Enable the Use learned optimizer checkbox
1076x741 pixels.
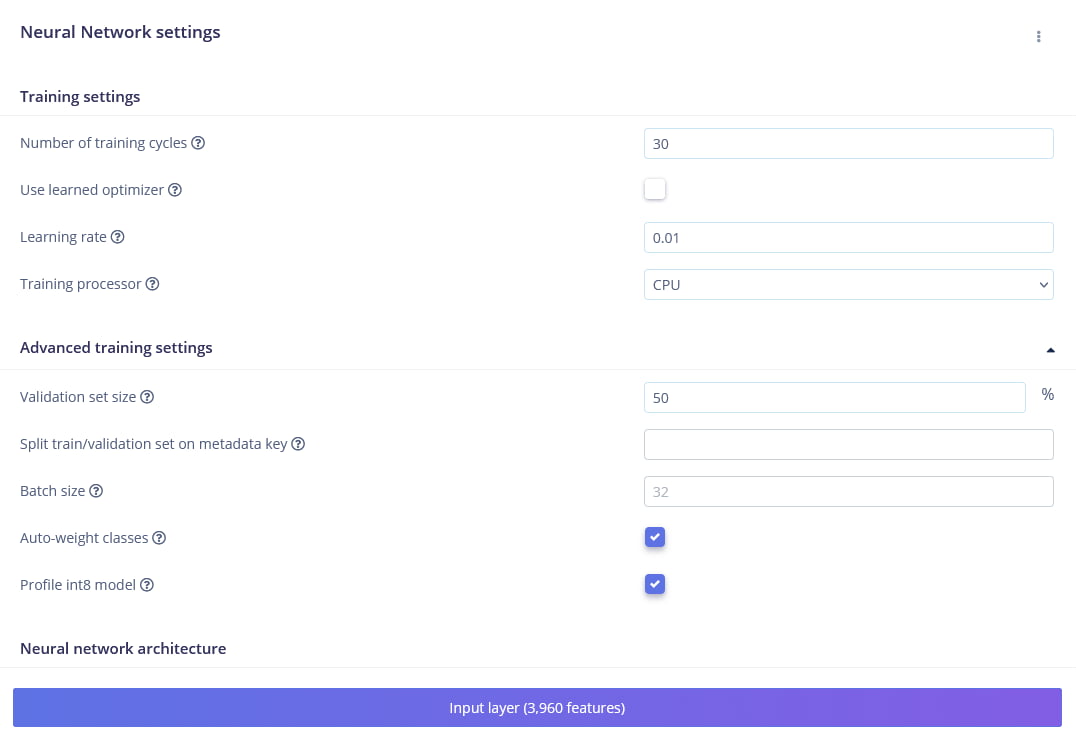655,189
